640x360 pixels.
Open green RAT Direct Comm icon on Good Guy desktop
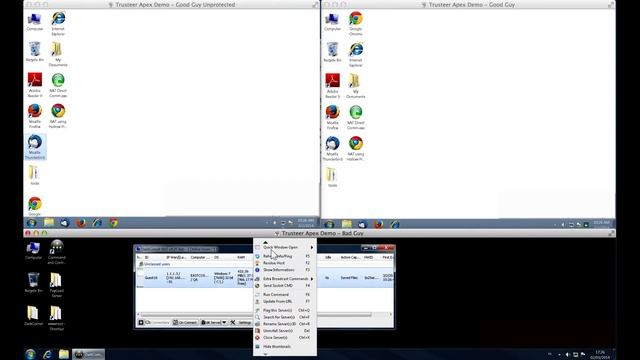tap(356, 117)
